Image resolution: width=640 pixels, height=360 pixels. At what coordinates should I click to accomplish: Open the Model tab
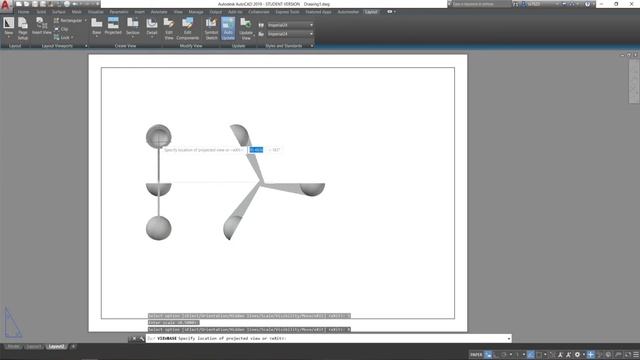coord(13,347)
